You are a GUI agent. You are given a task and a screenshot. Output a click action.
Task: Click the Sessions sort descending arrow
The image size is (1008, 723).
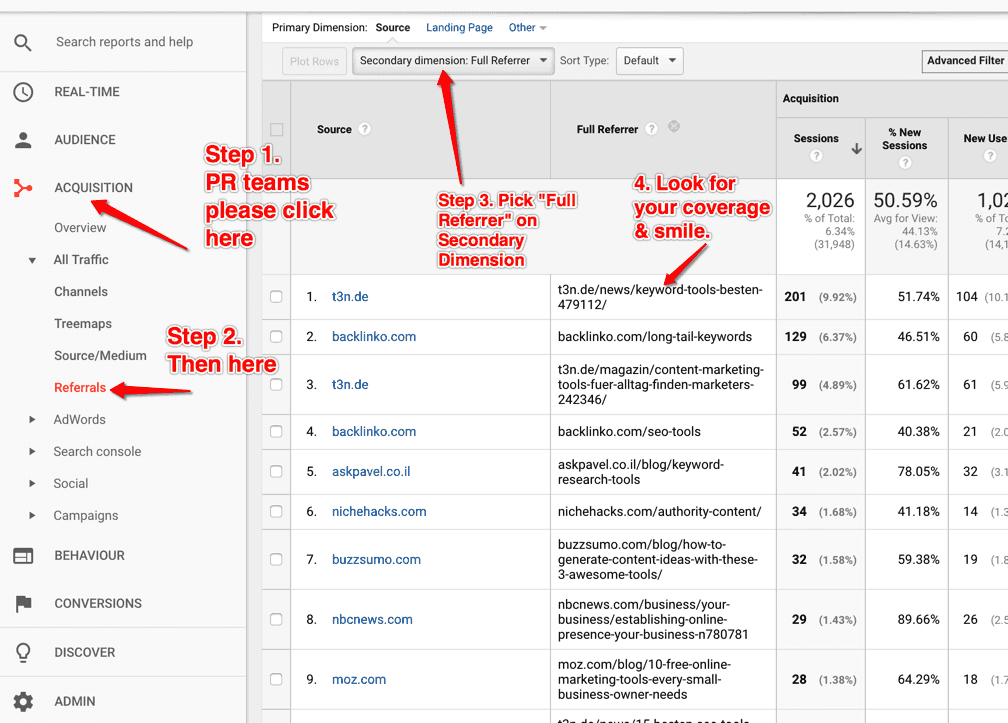tap(856, 148)
